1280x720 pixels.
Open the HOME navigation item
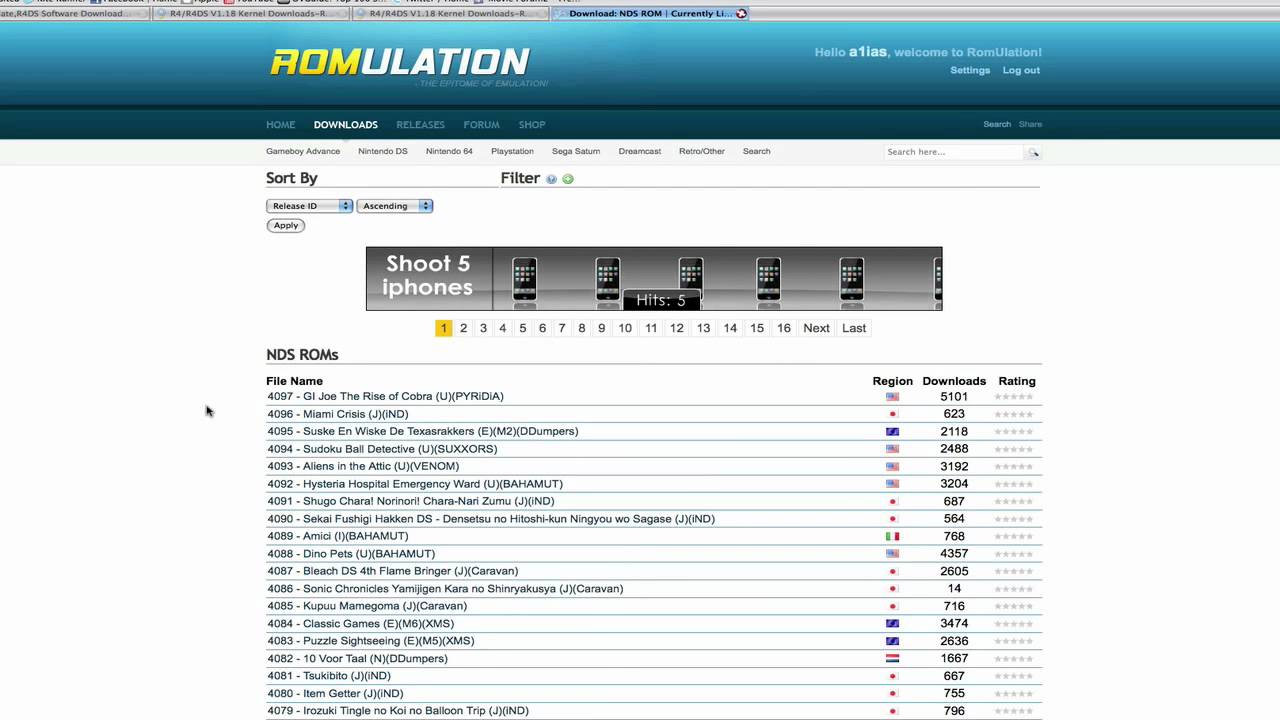coord(280,125)
